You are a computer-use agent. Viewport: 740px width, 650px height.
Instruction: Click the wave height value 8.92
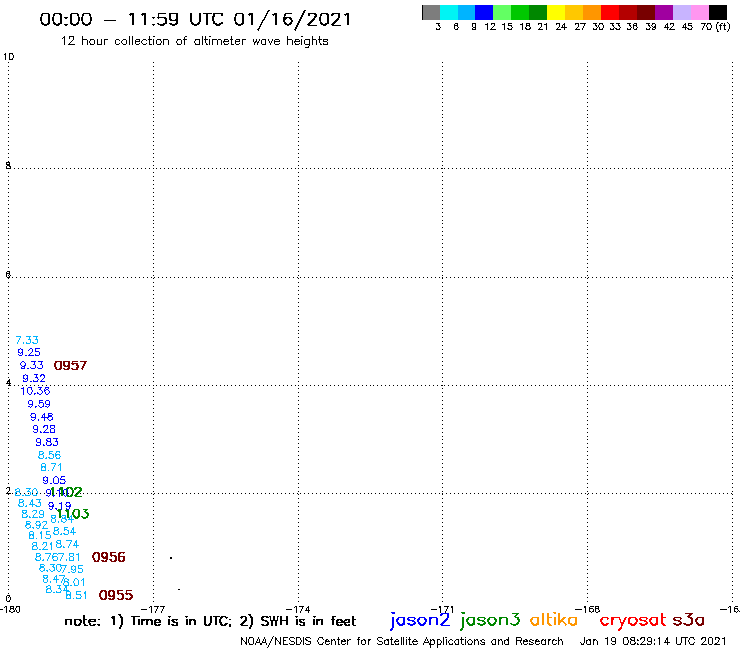pyautogui.click(x=36, y=525)
